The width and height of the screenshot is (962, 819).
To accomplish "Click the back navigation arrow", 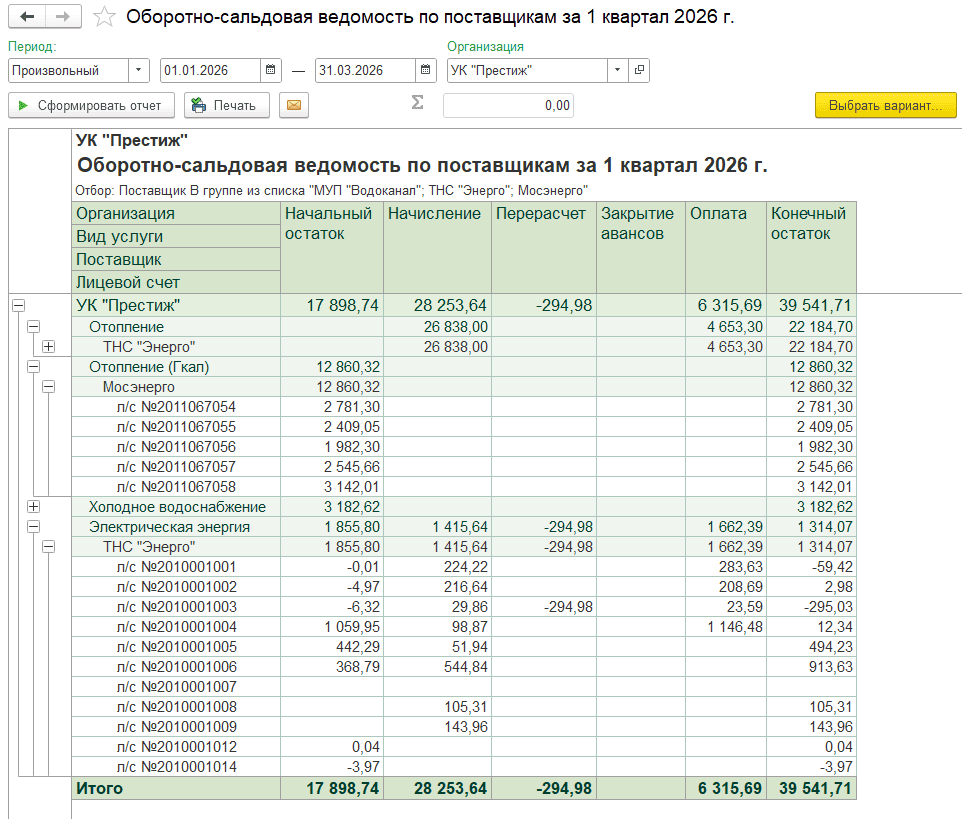I will click(x=27, y=17).
